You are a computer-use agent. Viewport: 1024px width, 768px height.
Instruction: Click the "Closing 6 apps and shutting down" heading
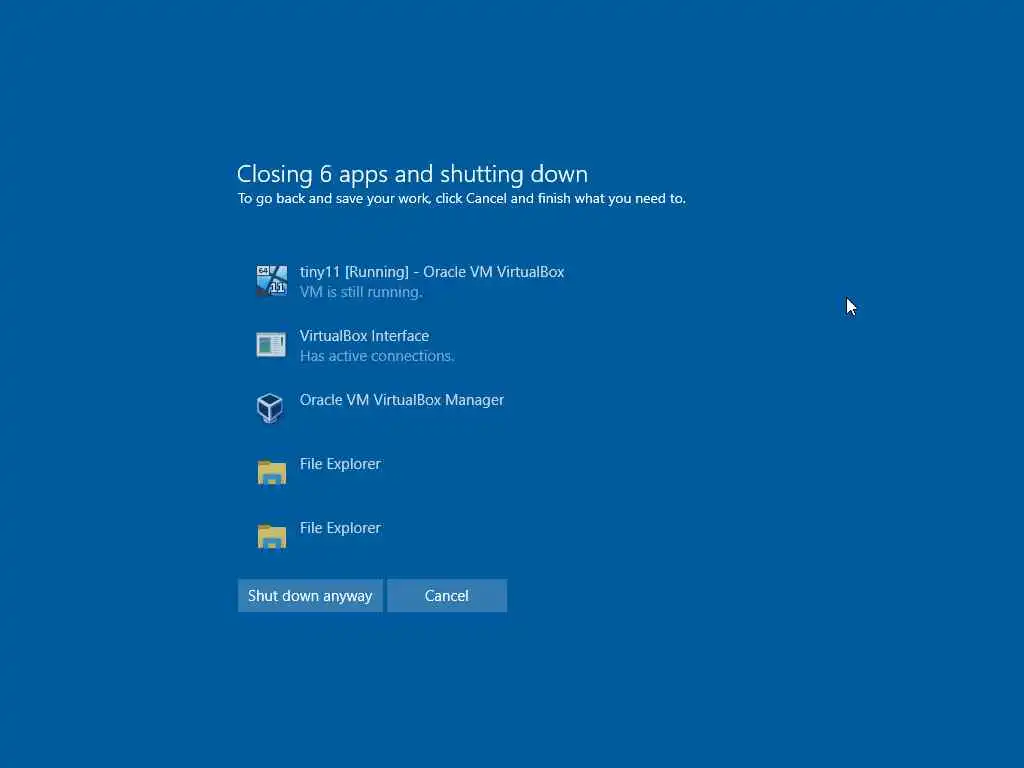[x=412, y=174]
